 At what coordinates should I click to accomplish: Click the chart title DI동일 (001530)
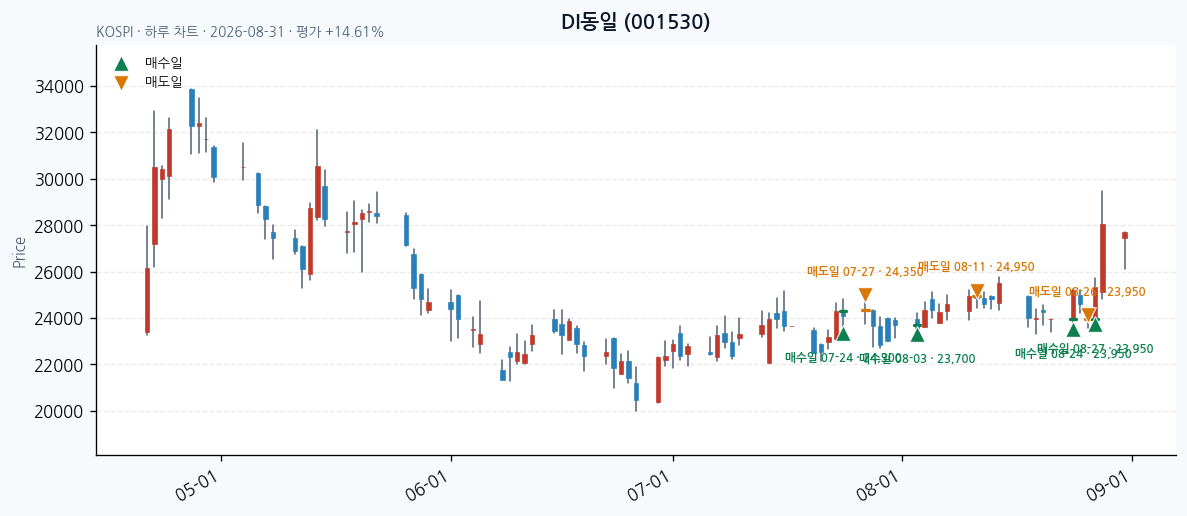pos(636,22)
